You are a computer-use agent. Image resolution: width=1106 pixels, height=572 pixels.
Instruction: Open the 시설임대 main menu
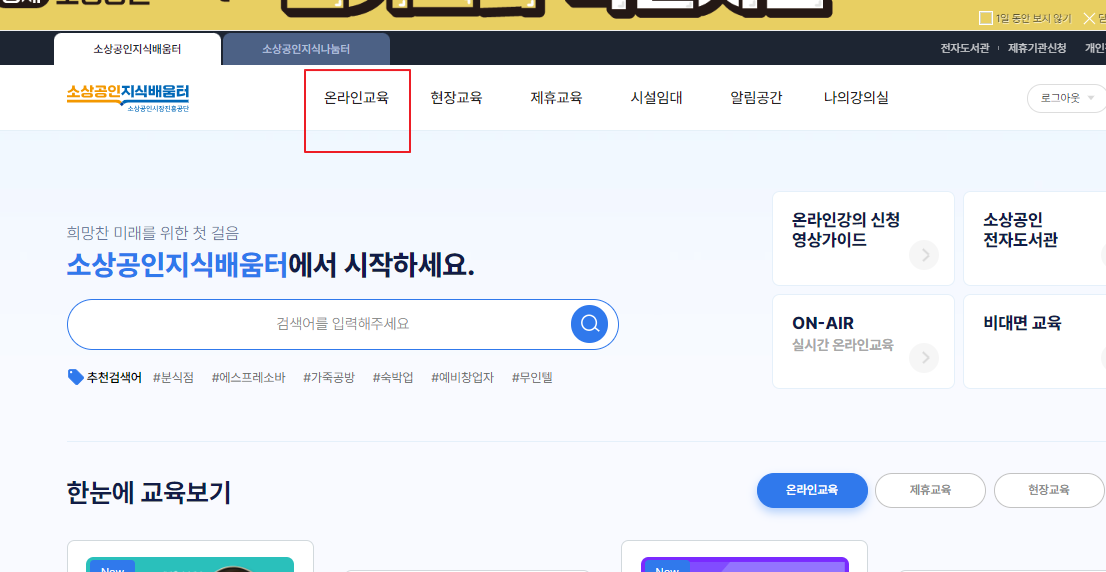point(656,98)
